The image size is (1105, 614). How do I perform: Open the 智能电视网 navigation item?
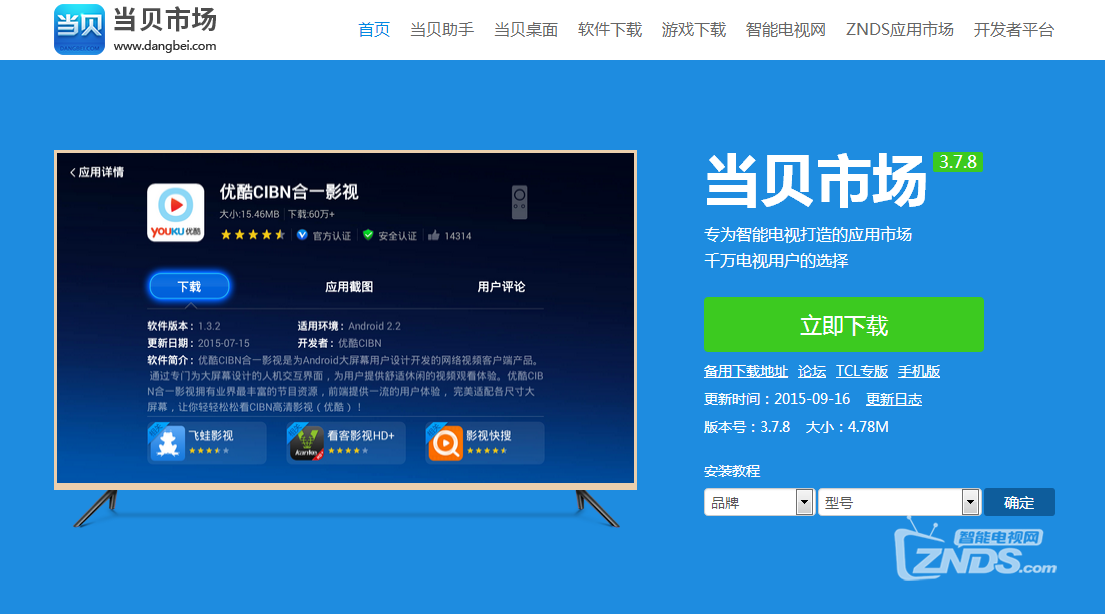coord(786,30)
